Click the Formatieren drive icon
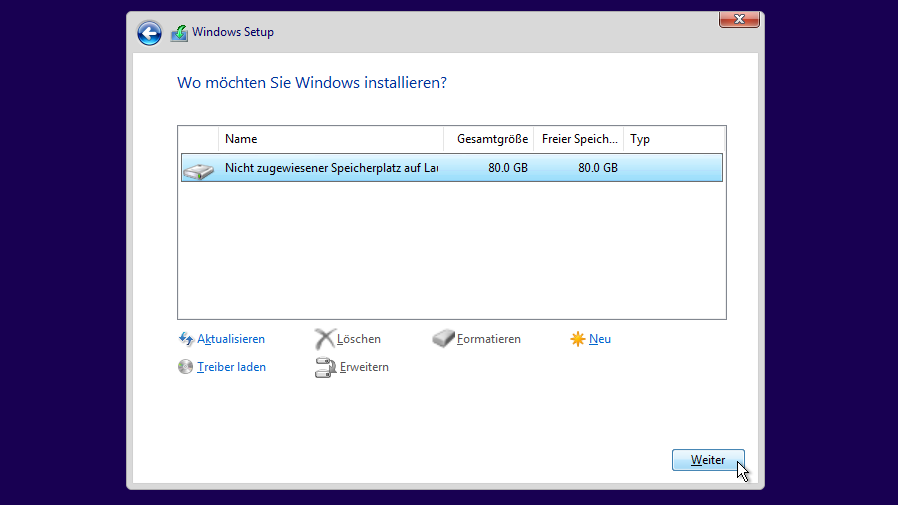This screenshot has height=505, width=898. tap(443, 339)
